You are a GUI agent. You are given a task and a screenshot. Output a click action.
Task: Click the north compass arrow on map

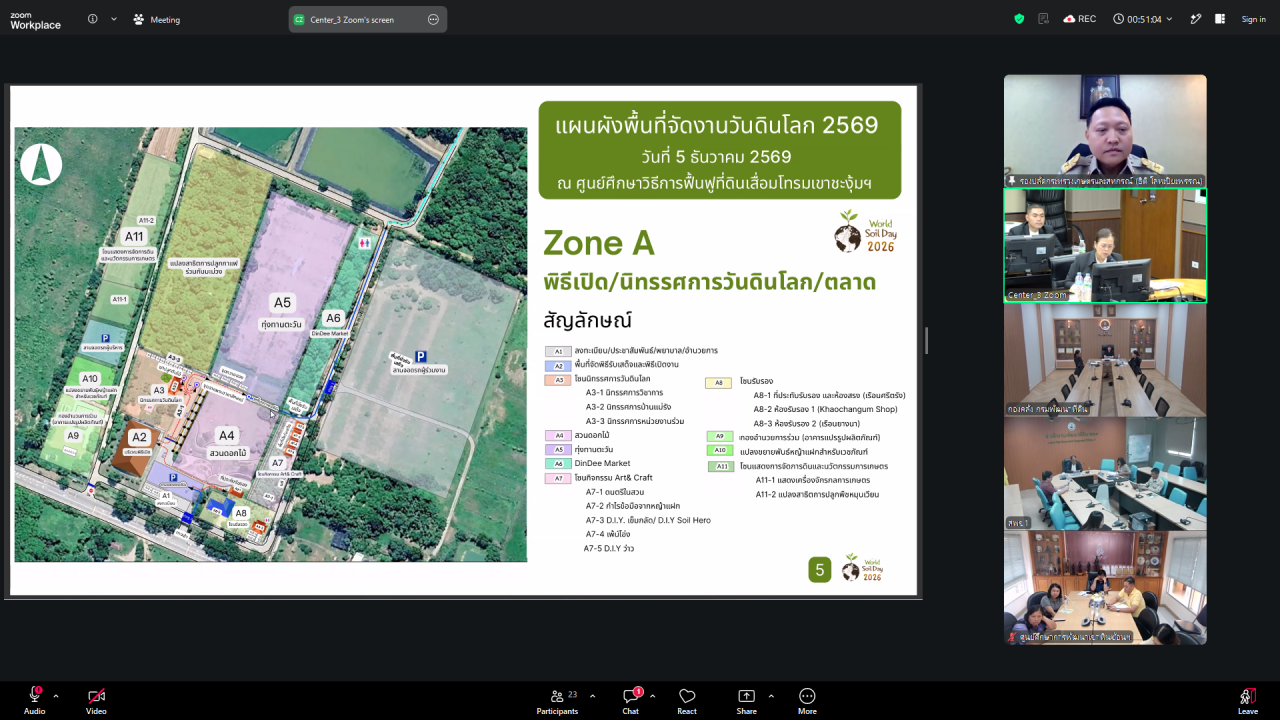[x=41, y=164]
